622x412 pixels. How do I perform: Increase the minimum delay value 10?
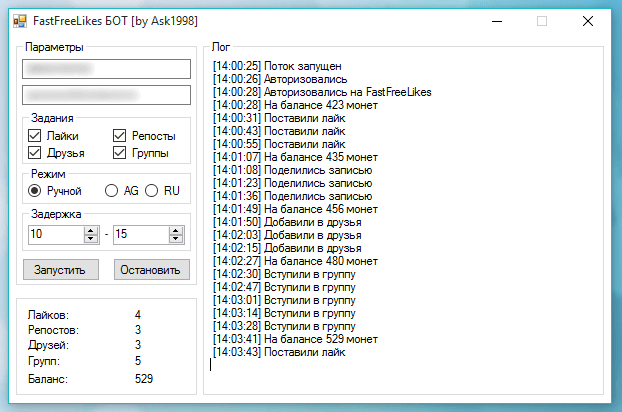tap(91, 230)
